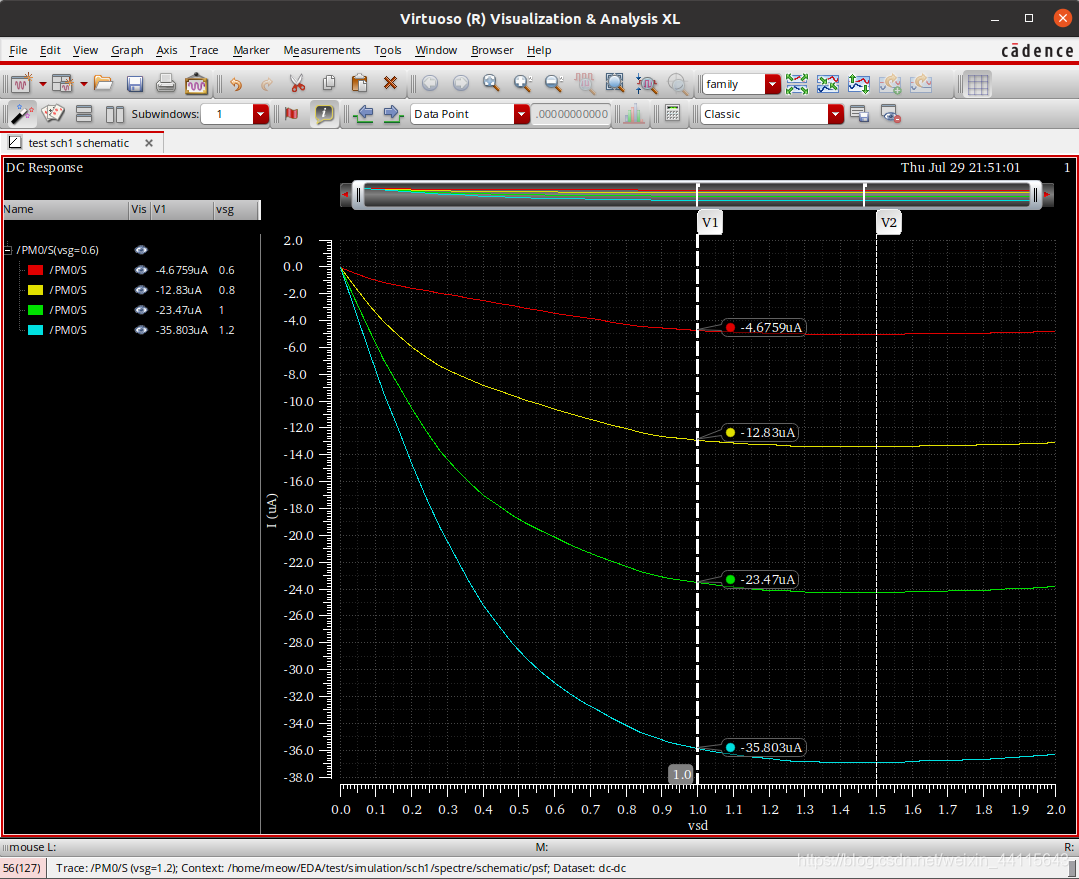Open the histogram bar chart tool
The width and height of the screenshot is (1079, 879).
tap(634, 114)
